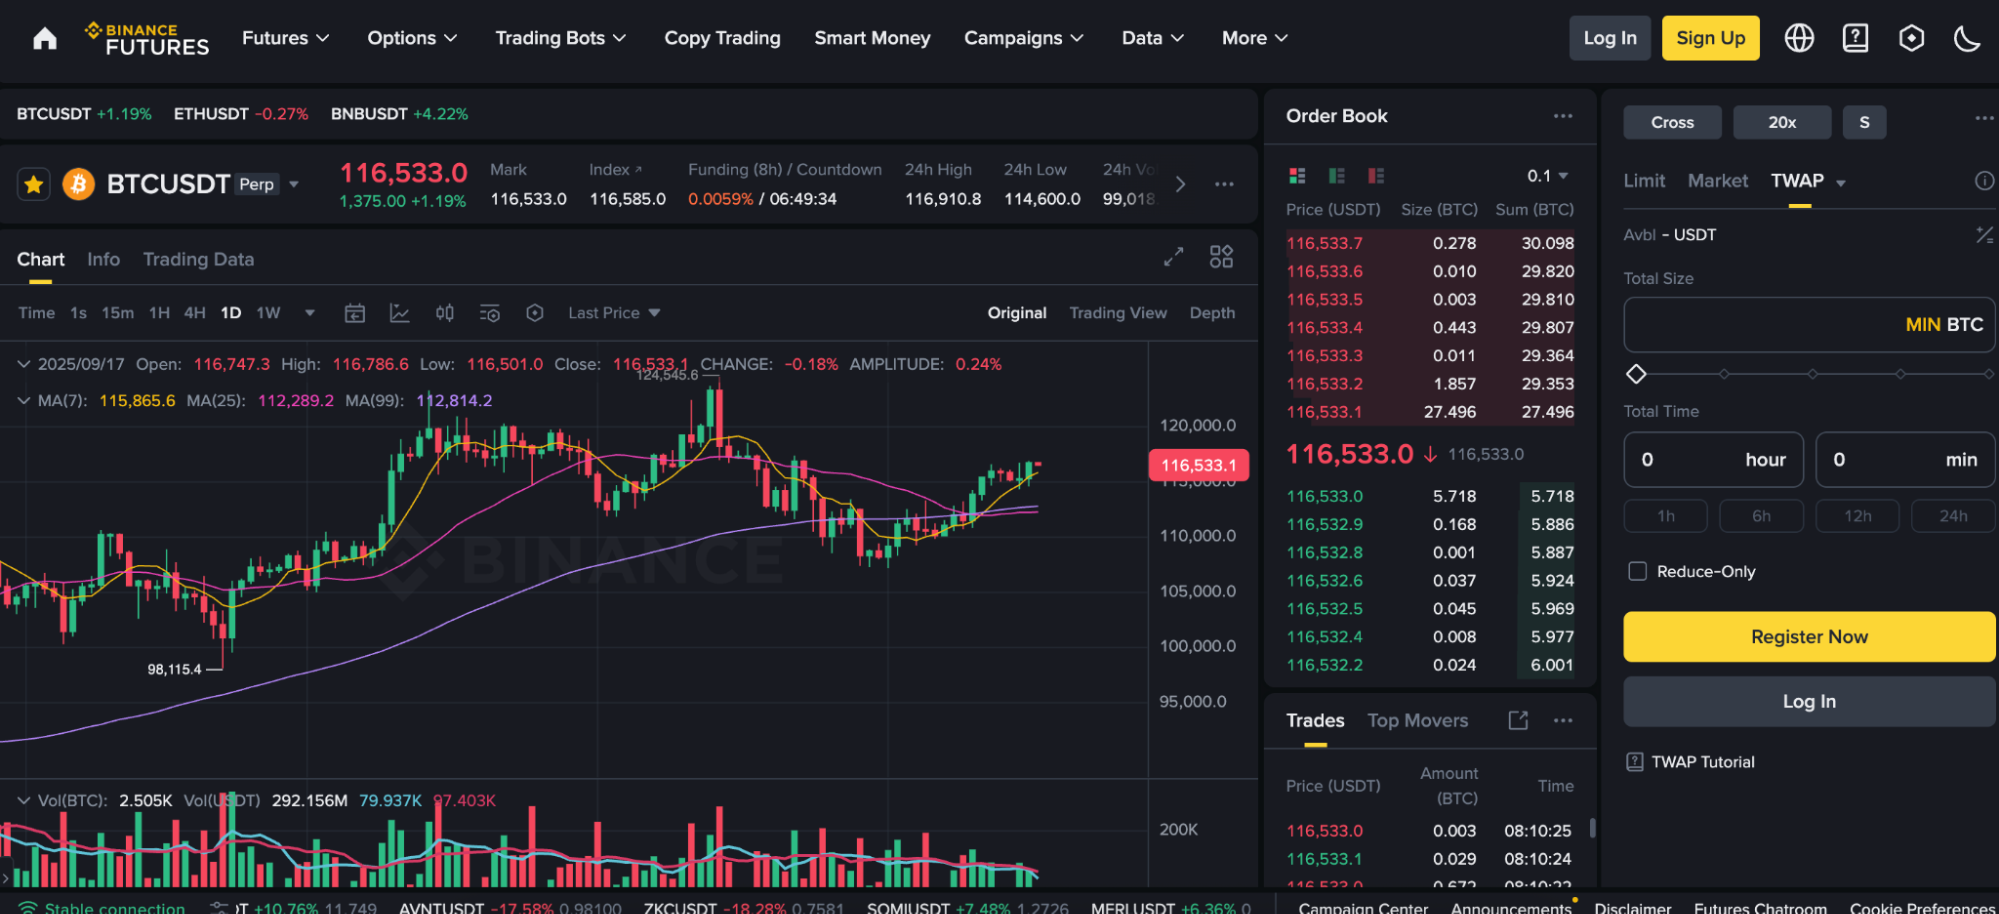Image resolution: width=1999 pixels, height=914 pixels.
Task: Open more time intervals dropdown
Action: (x=310, y=313)
